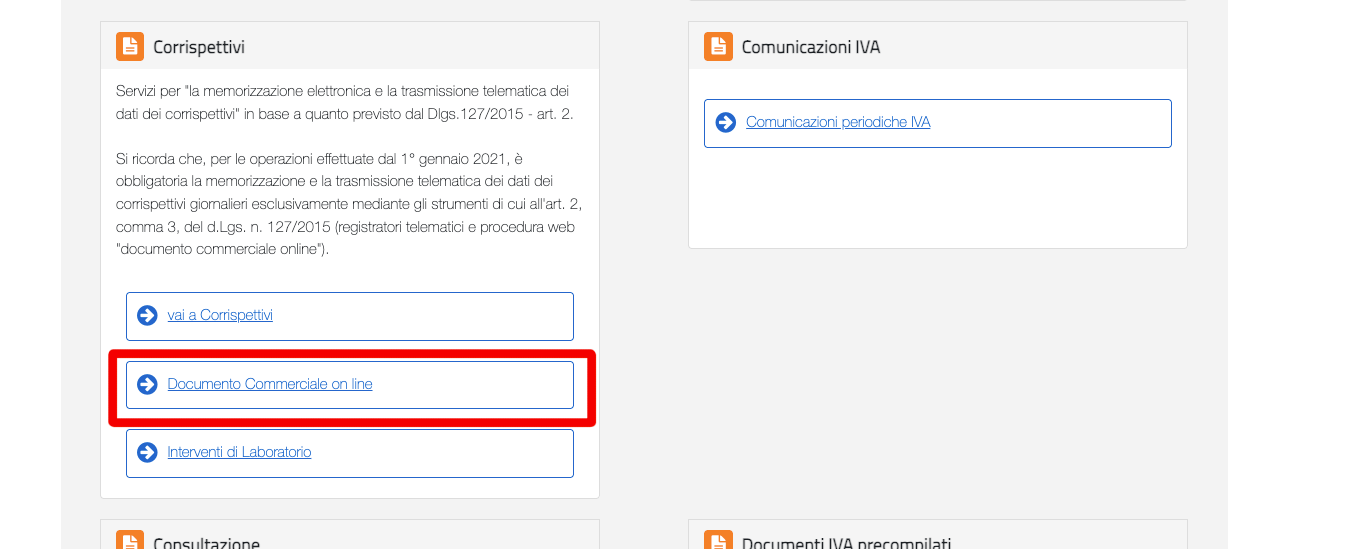
Task: Click the blue arrow icon for vai a Corrispettivi
Action: (x=147, y=316)
